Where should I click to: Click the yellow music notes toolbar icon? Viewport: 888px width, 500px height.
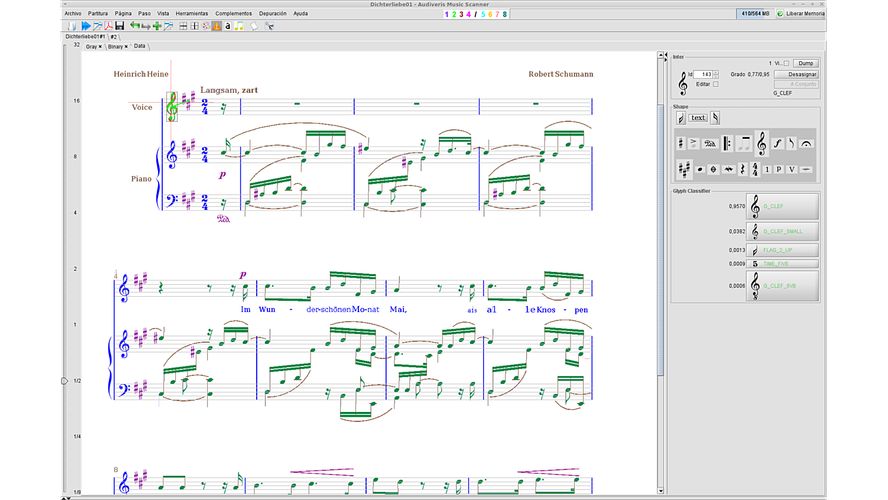pos(239,26)
